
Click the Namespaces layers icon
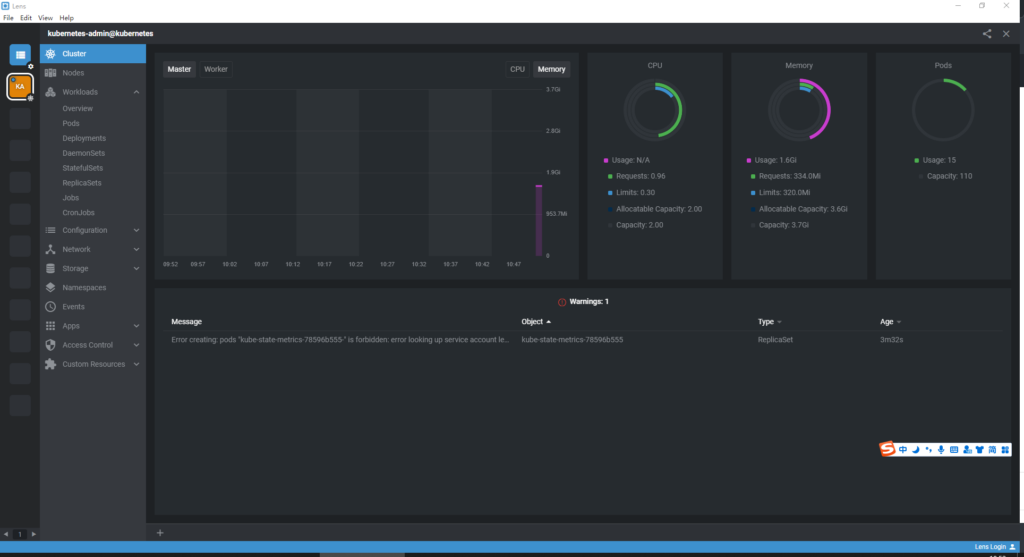click(x=50, y=287)
